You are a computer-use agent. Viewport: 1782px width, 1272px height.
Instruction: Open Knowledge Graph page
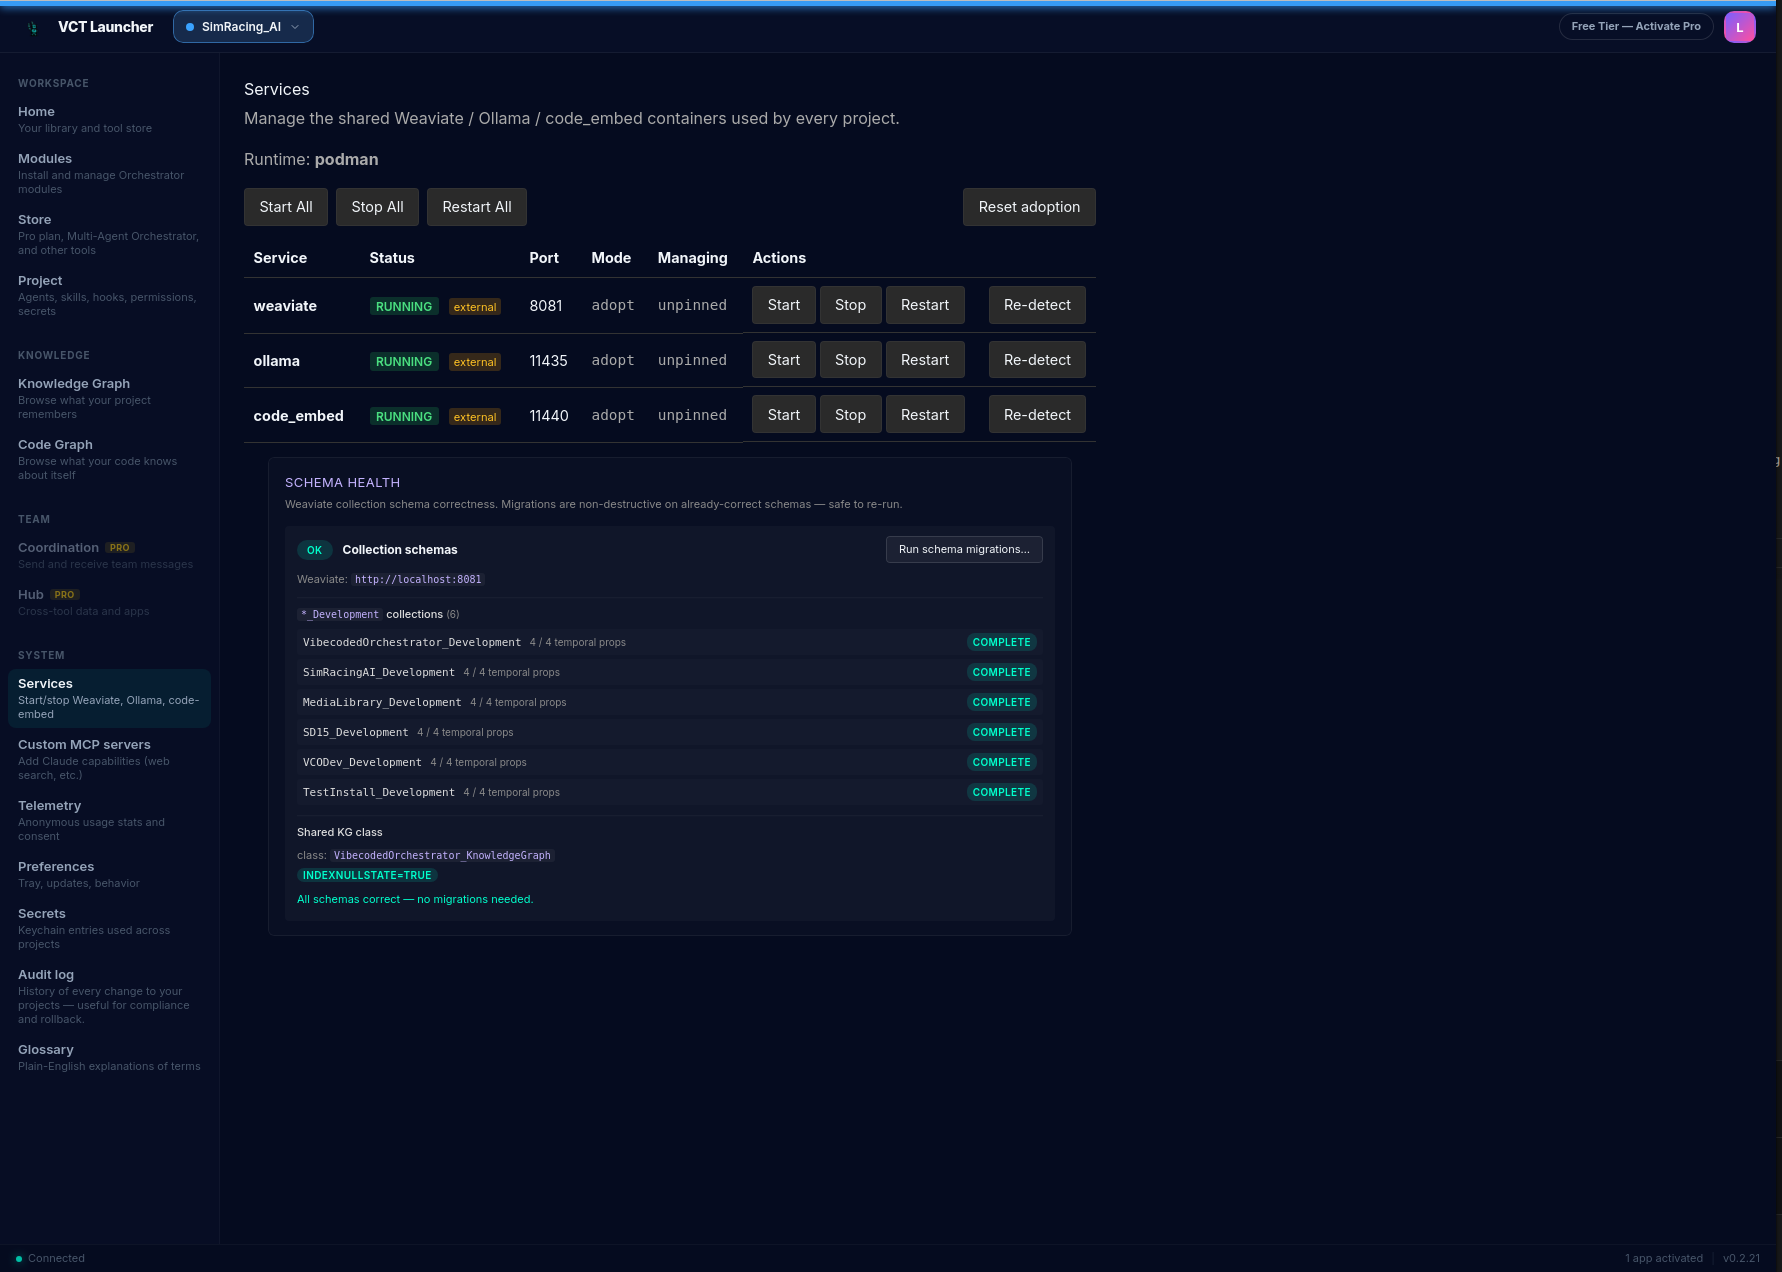(109, 399)
